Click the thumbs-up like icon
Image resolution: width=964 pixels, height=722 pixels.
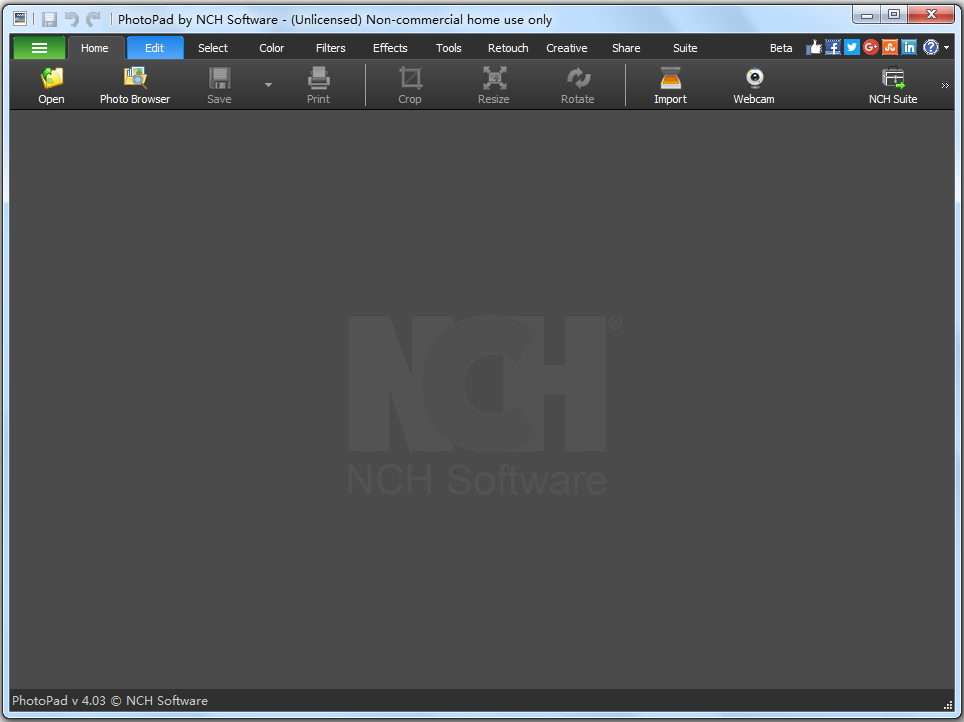pyautogui.click(x=814, y=47)
